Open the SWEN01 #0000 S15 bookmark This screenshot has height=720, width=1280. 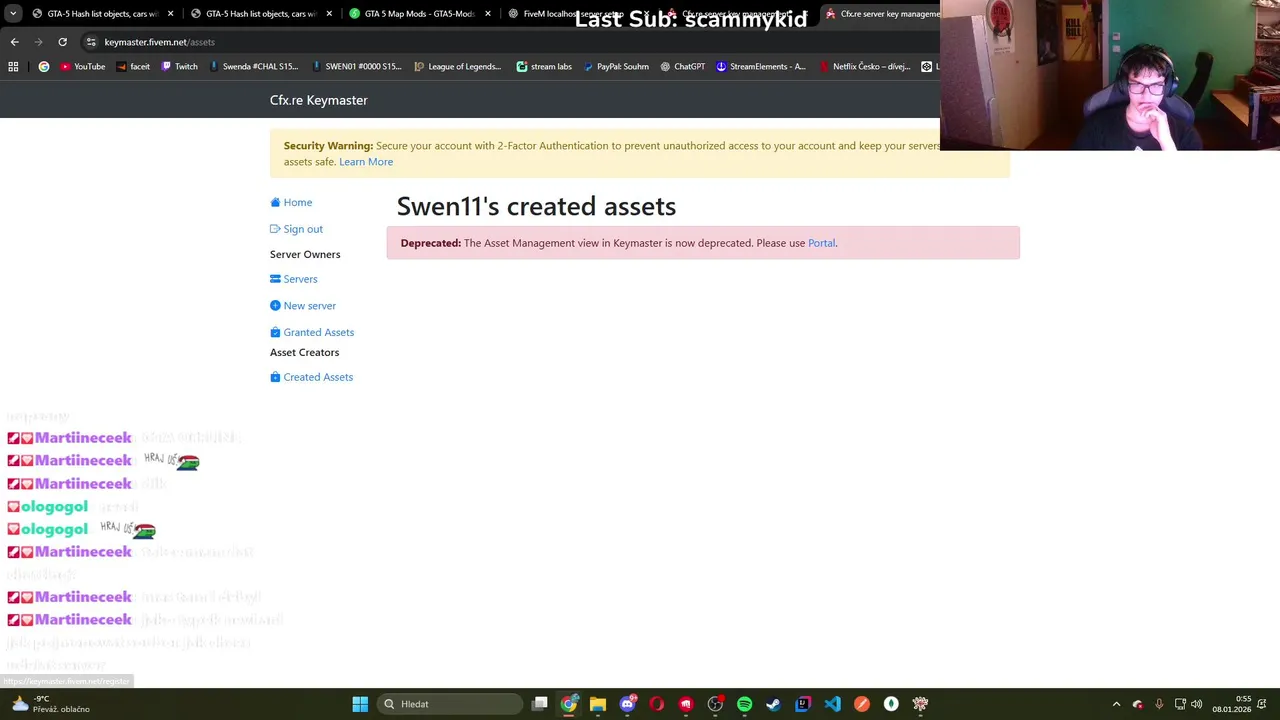click(x=356, y=67)
